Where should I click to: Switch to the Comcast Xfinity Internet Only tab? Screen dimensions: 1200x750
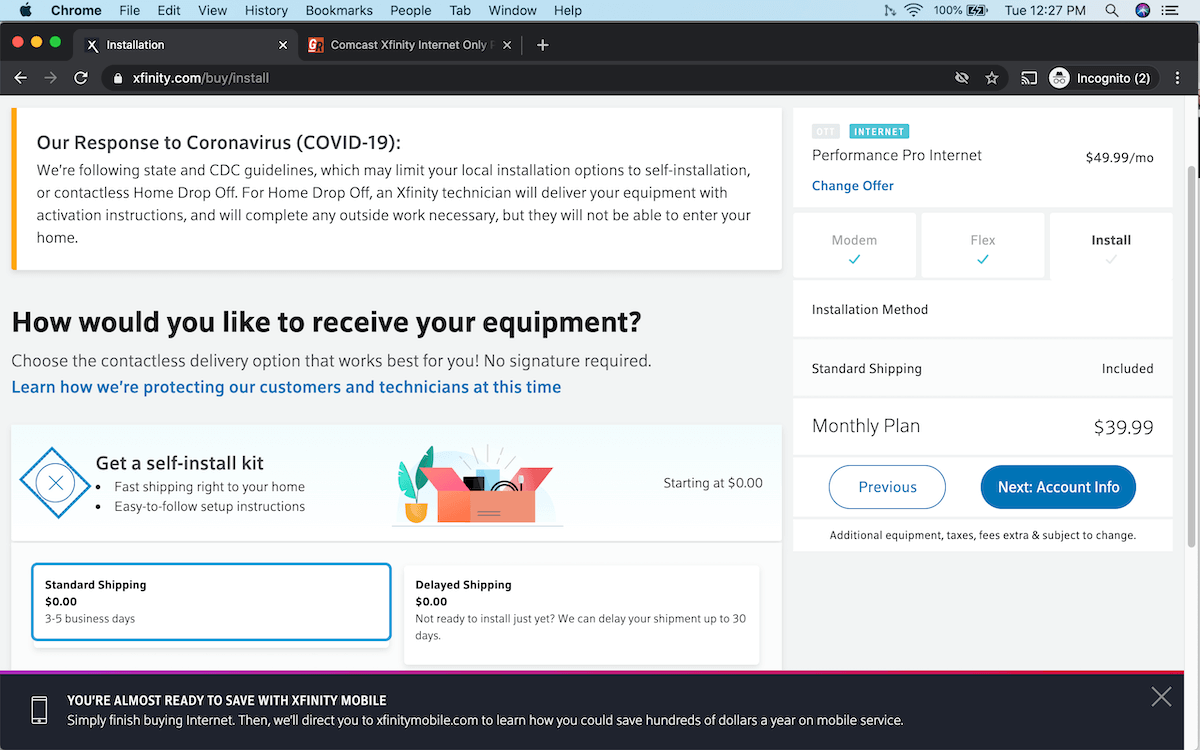(410, 45)
